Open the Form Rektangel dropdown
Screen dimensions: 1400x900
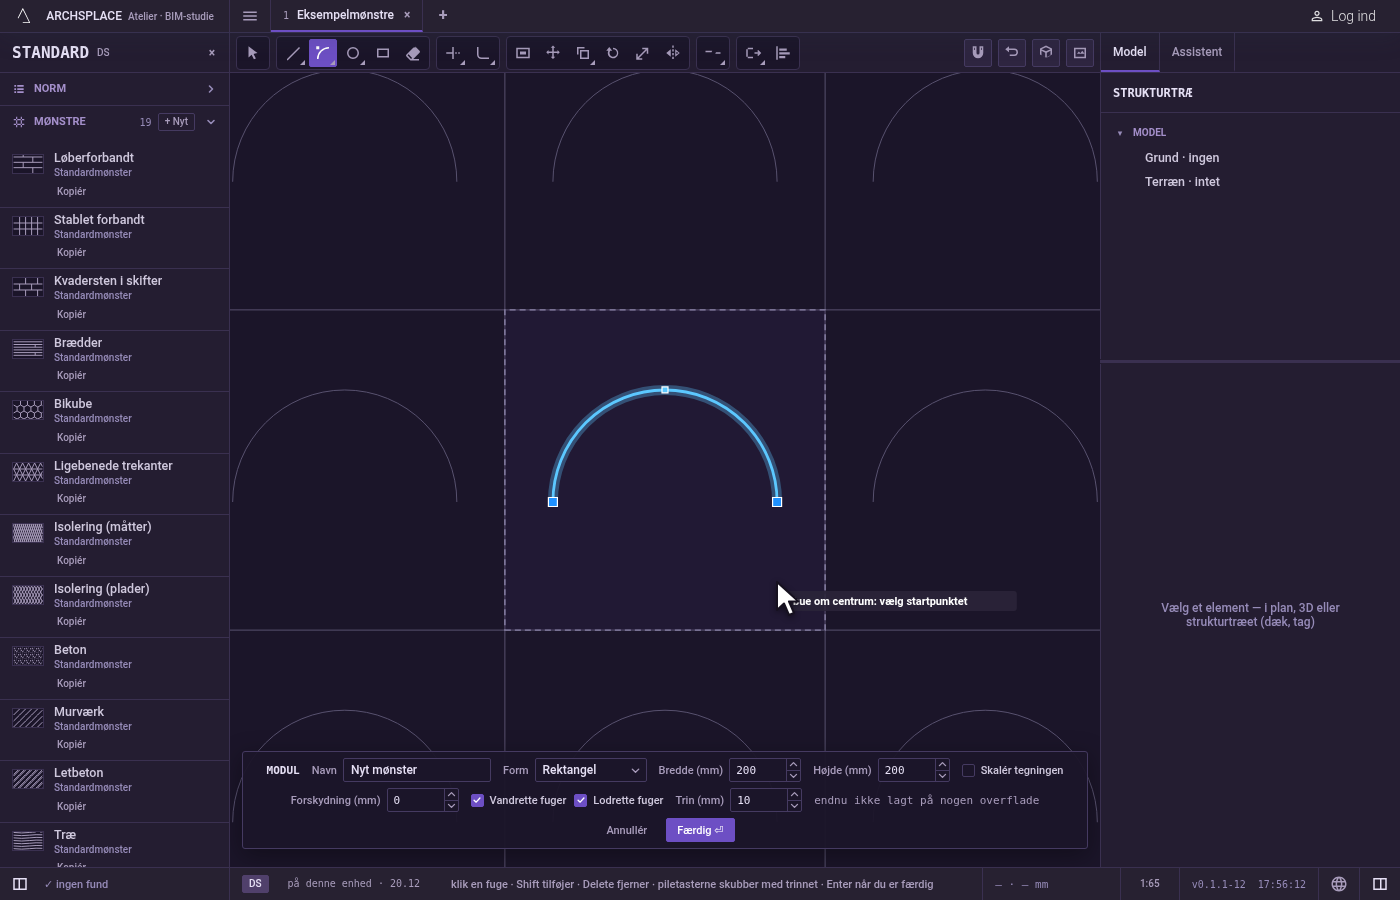tap(591, 770)
